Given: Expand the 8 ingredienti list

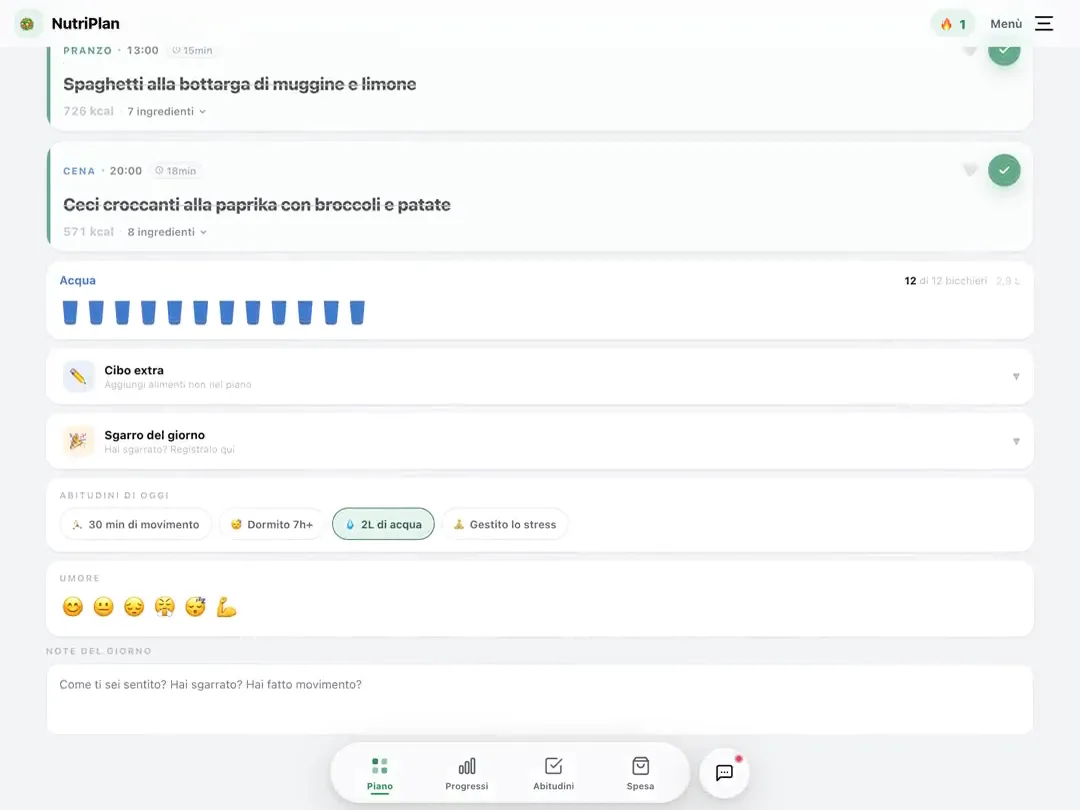Looking at the screenshot, I should tap(167, 232).
